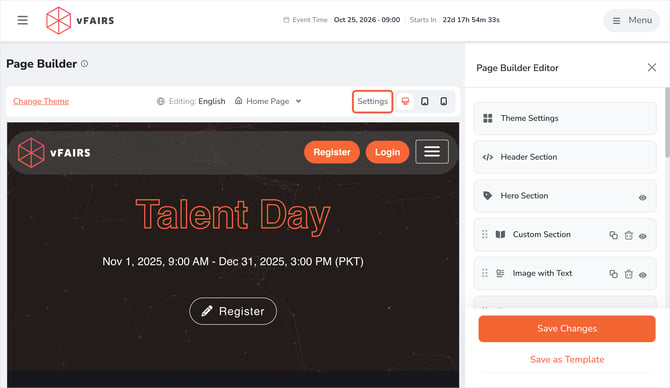This screenshot has width=670, height=388.
Task: Select the event date range text
Action: (233, 261)
